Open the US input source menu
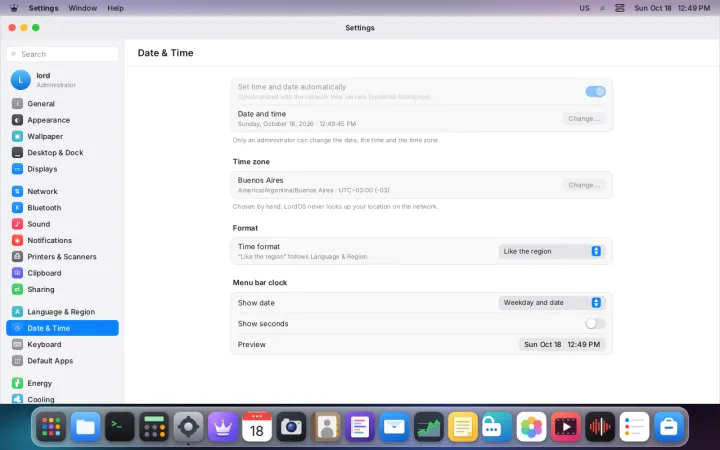720x450 pixels. pos(584,8)
